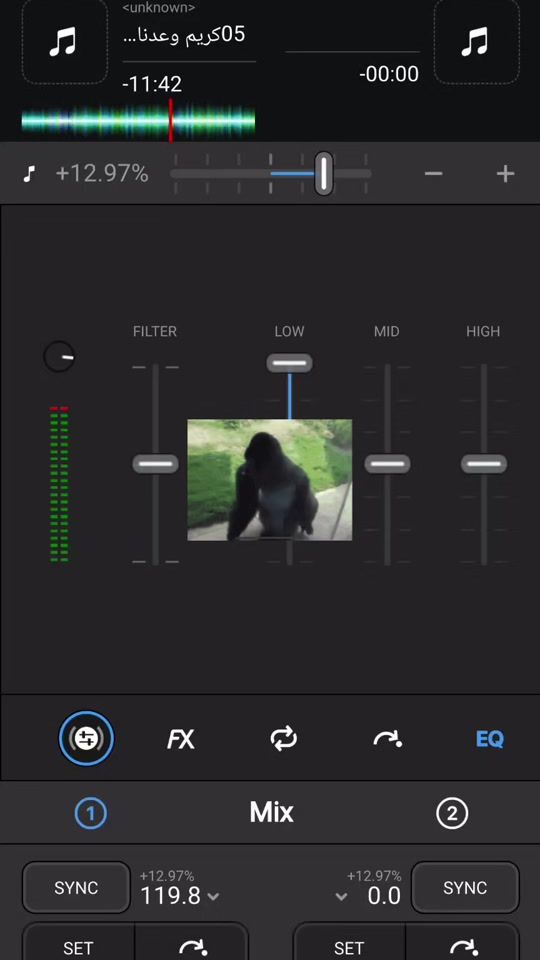The width and height of the screenshot is (540, 960).
Task: Click the -11:42 remaining time text
Action: [152, 84]
